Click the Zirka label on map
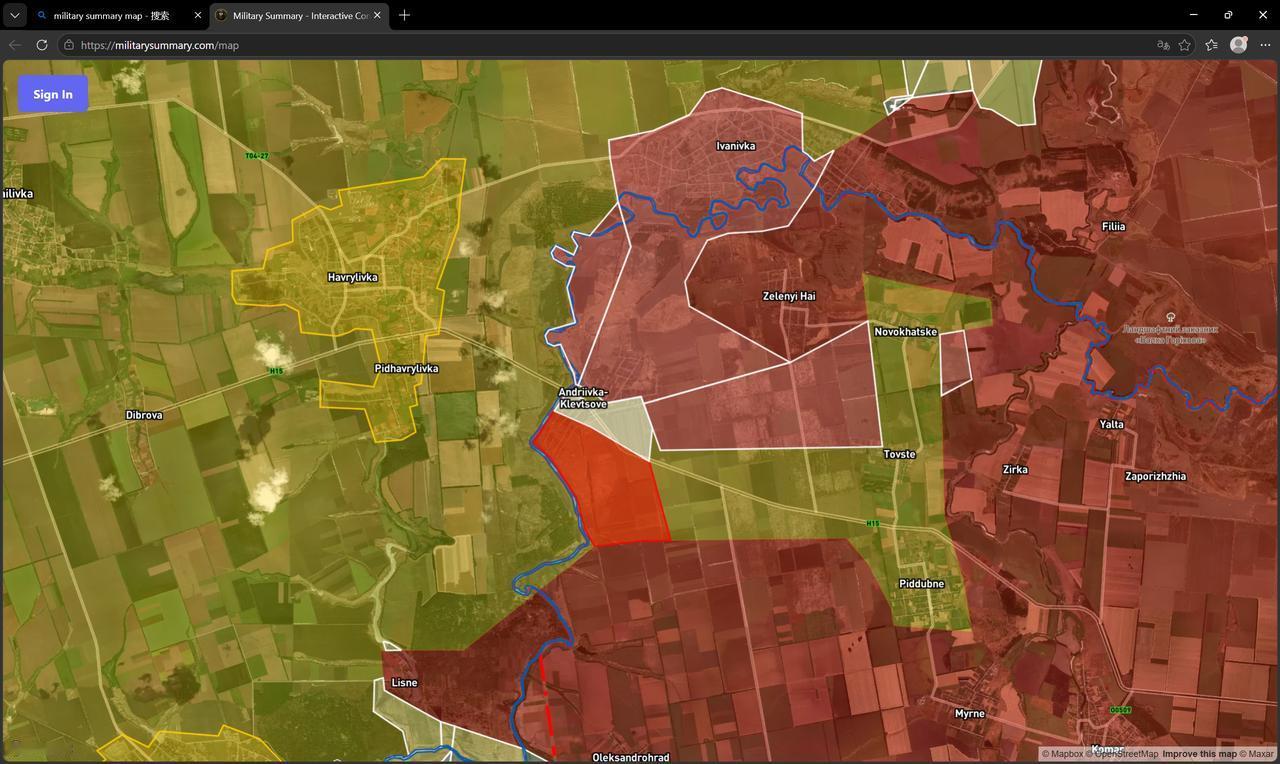1280x764 pixels. 1015,469
